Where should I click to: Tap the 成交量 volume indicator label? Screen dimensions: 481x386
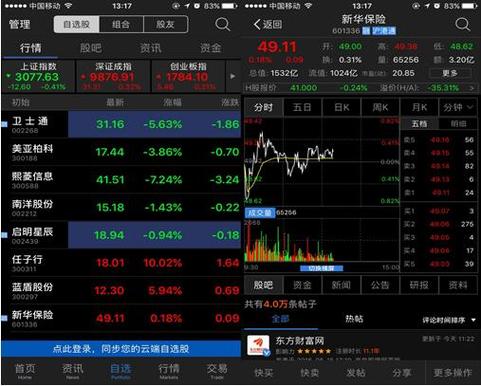click(260, 213)
